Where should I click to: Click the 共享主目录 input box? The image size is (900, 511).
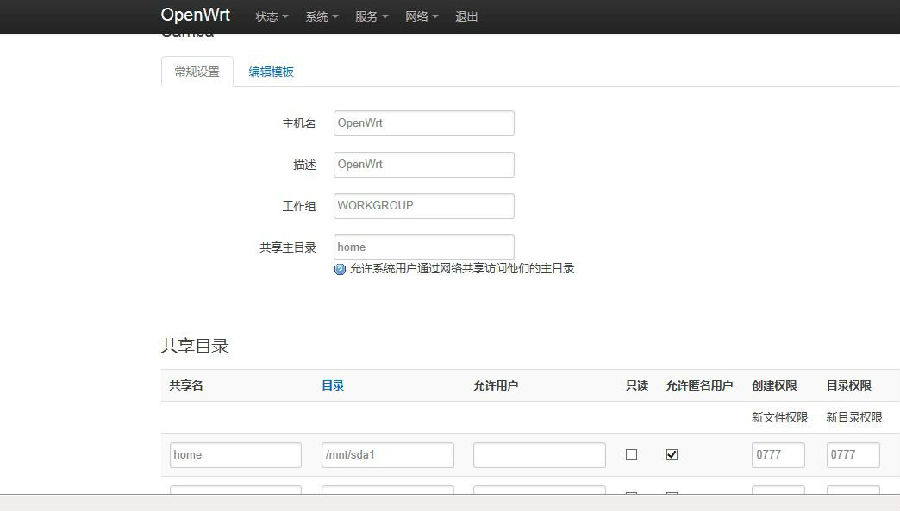424,247
